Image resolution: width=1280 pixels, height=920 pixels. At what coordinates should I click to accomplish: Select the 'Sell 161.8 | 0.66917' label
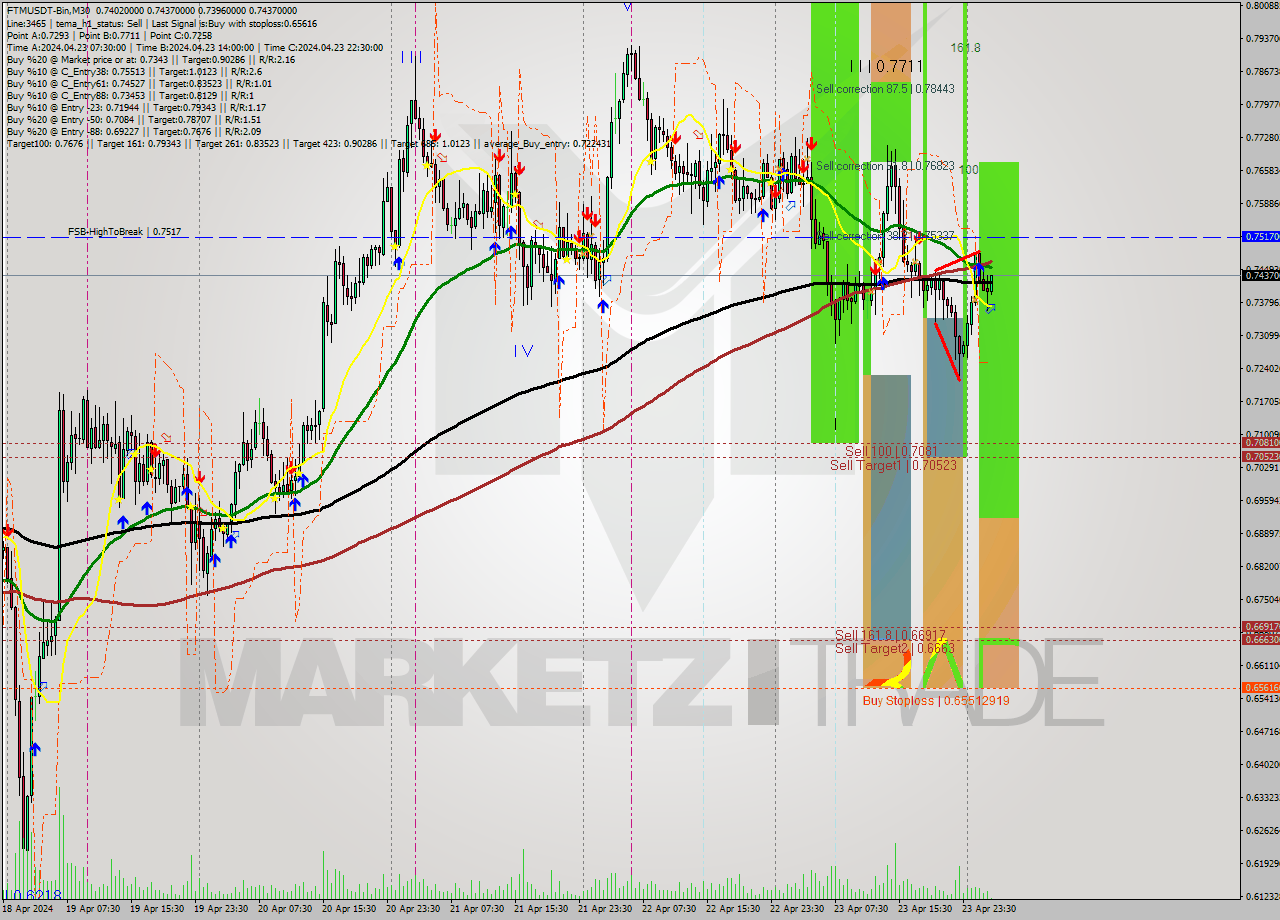click(x=890, y=635)
